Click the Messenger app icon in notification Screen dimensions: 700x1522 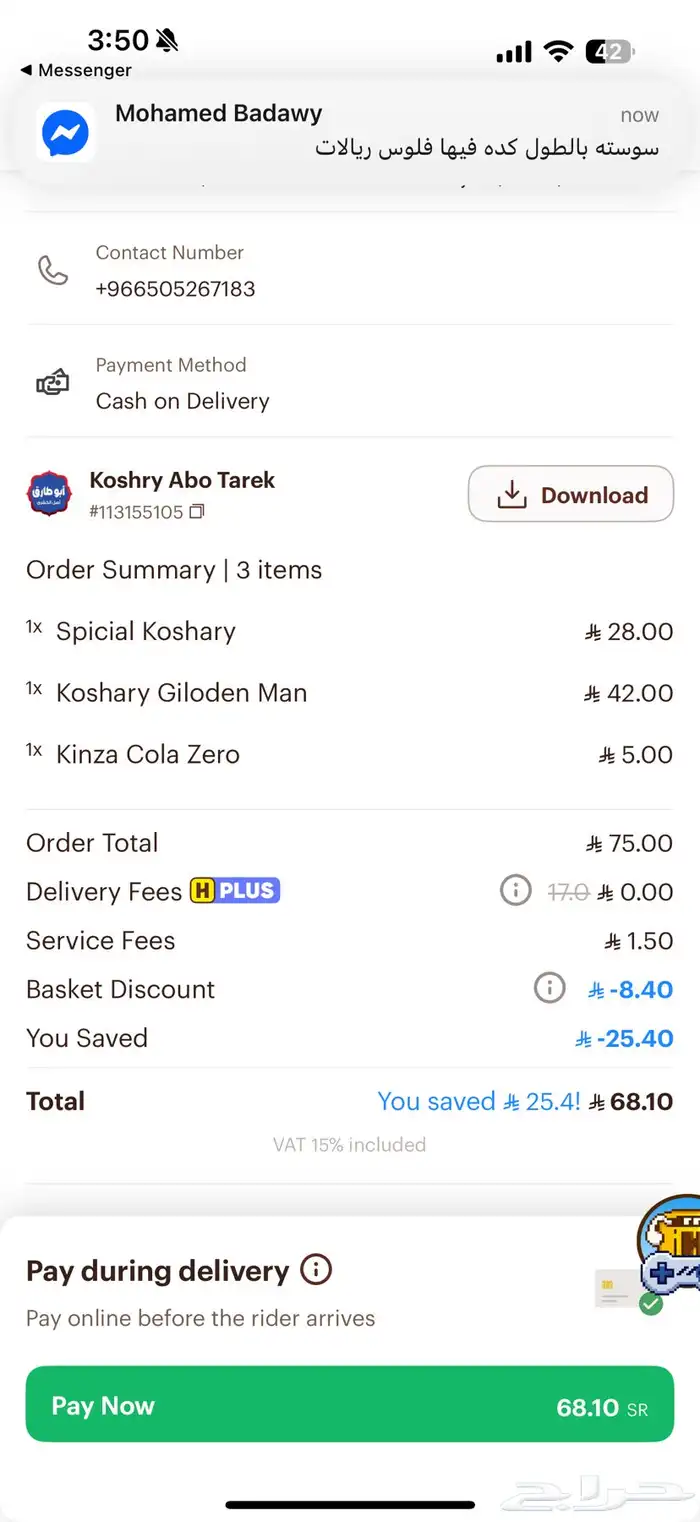tap(64, 131)
